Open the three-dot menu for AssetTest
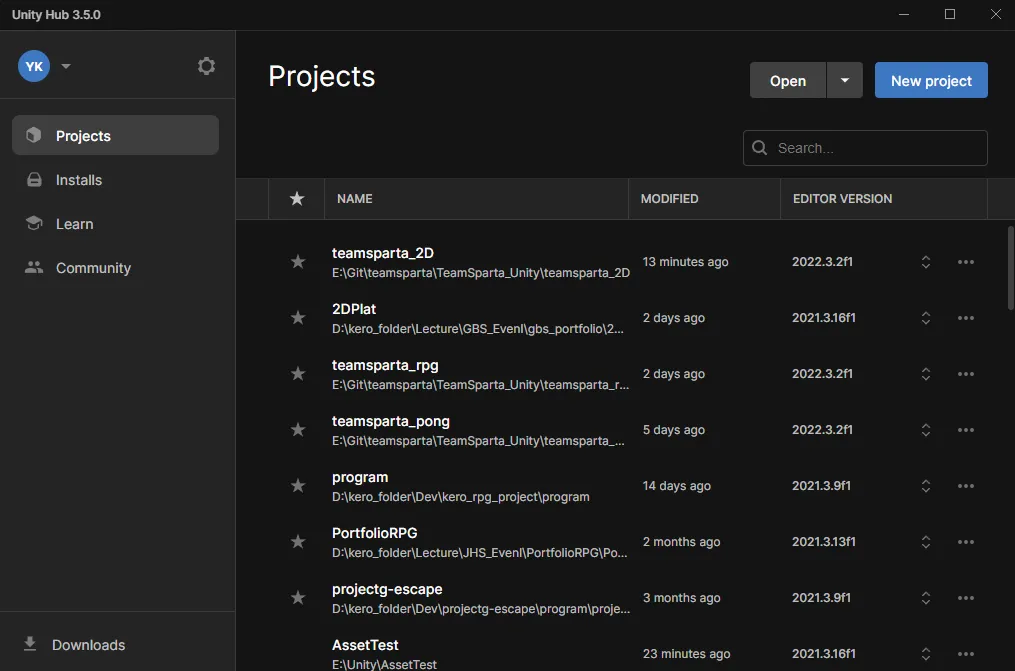The height and width of the screenshot is (671, 1015). tap(966, 654)
